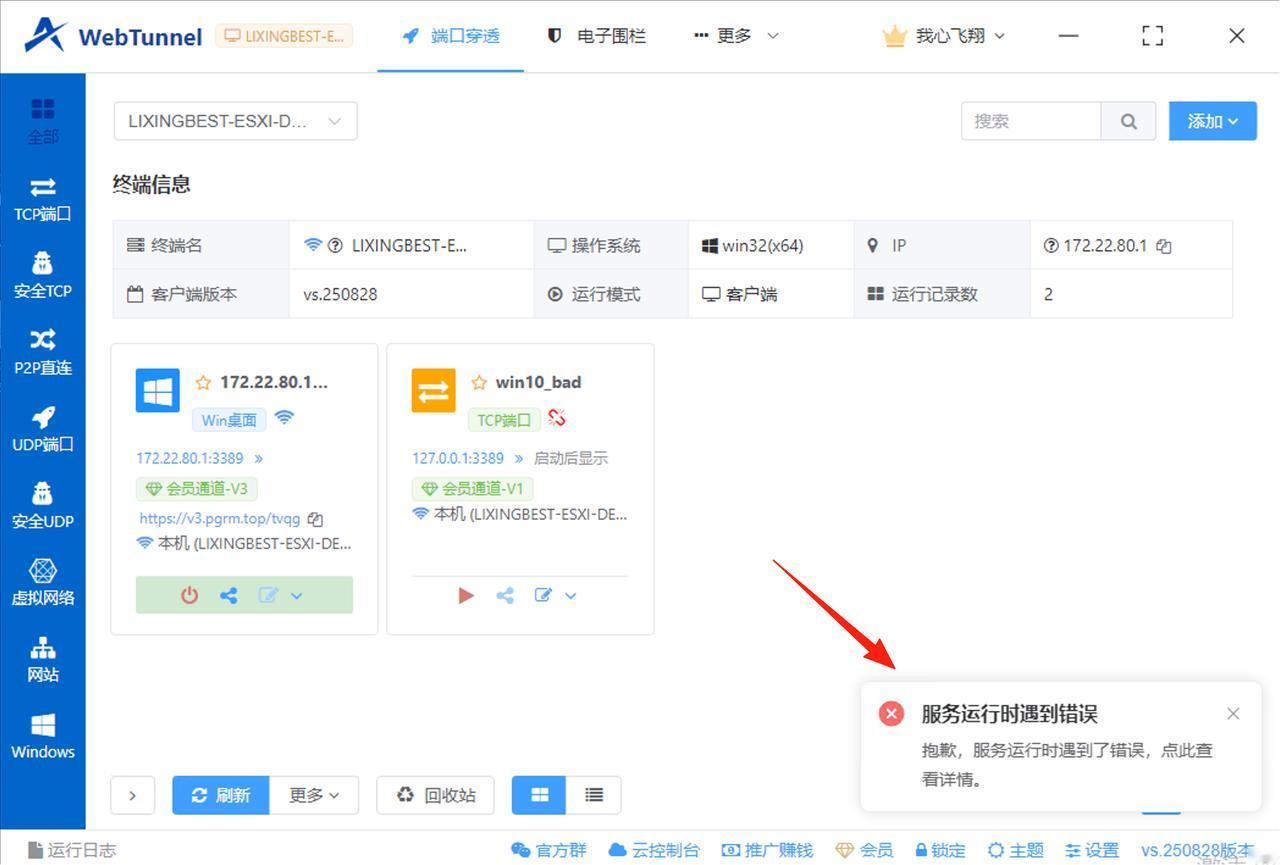Dismiss the 服务运行时遇到错误 notification
This screenshot has width=1280, height=865.
(x=1233, y=713)
